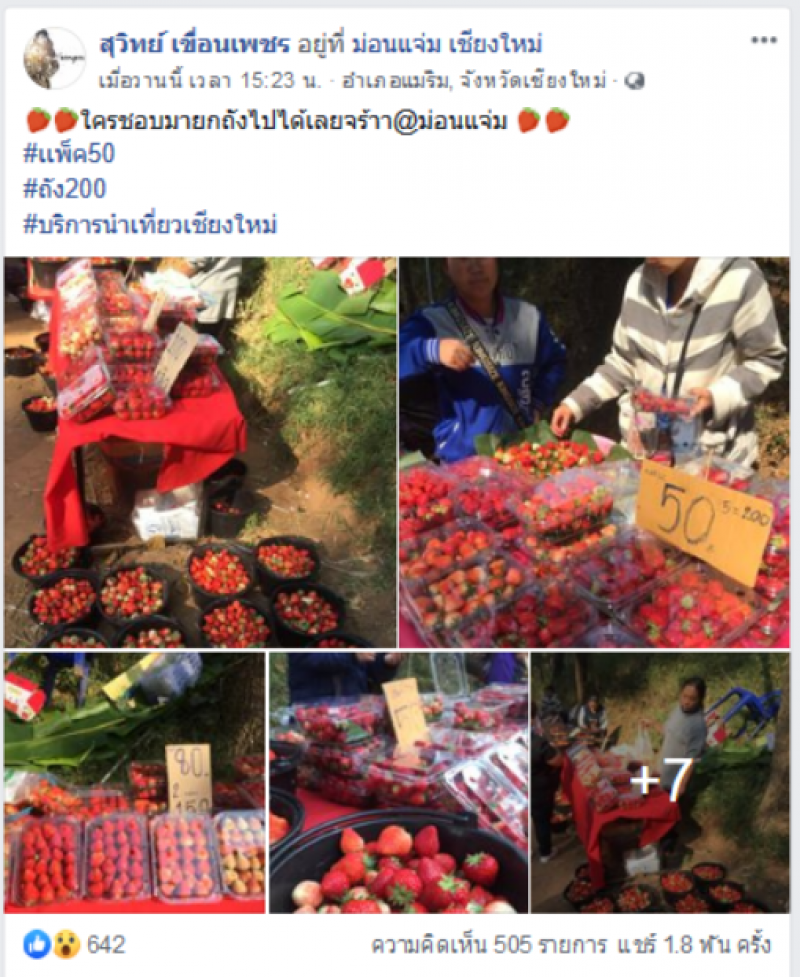Open photo with the 50 price sign

click(x=594, y=452)
